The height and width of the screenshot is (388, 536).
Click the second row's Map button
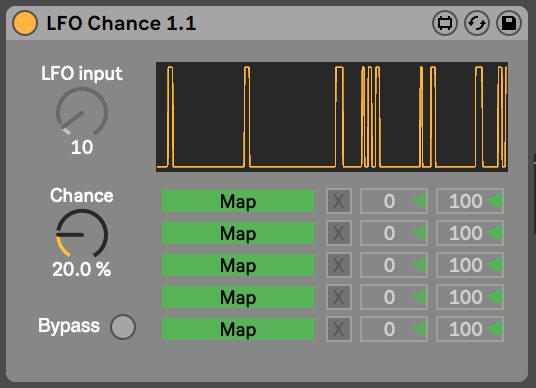(238, 233)
